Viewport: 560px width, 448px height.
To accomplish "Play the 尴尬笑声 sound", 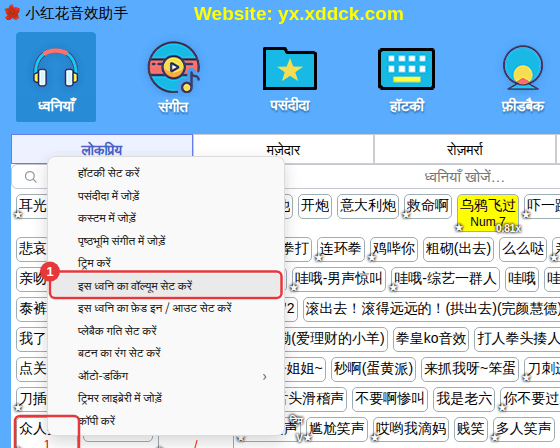I will coord(337,429).
